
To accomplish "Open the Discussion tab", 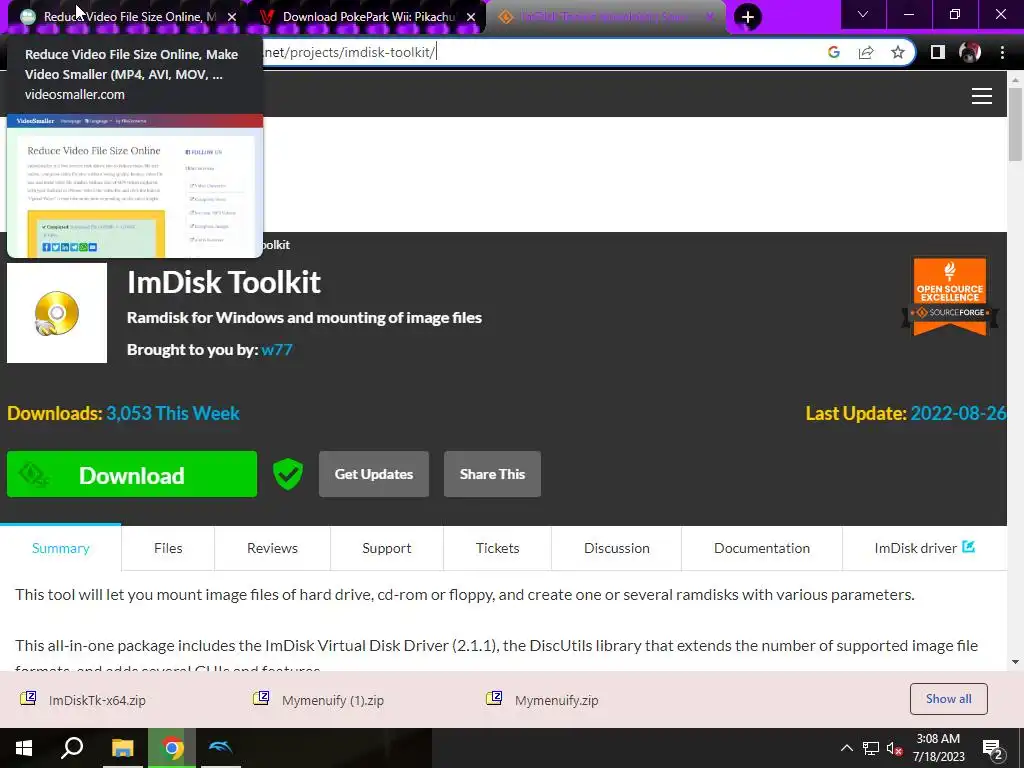I will click(616, 548).
